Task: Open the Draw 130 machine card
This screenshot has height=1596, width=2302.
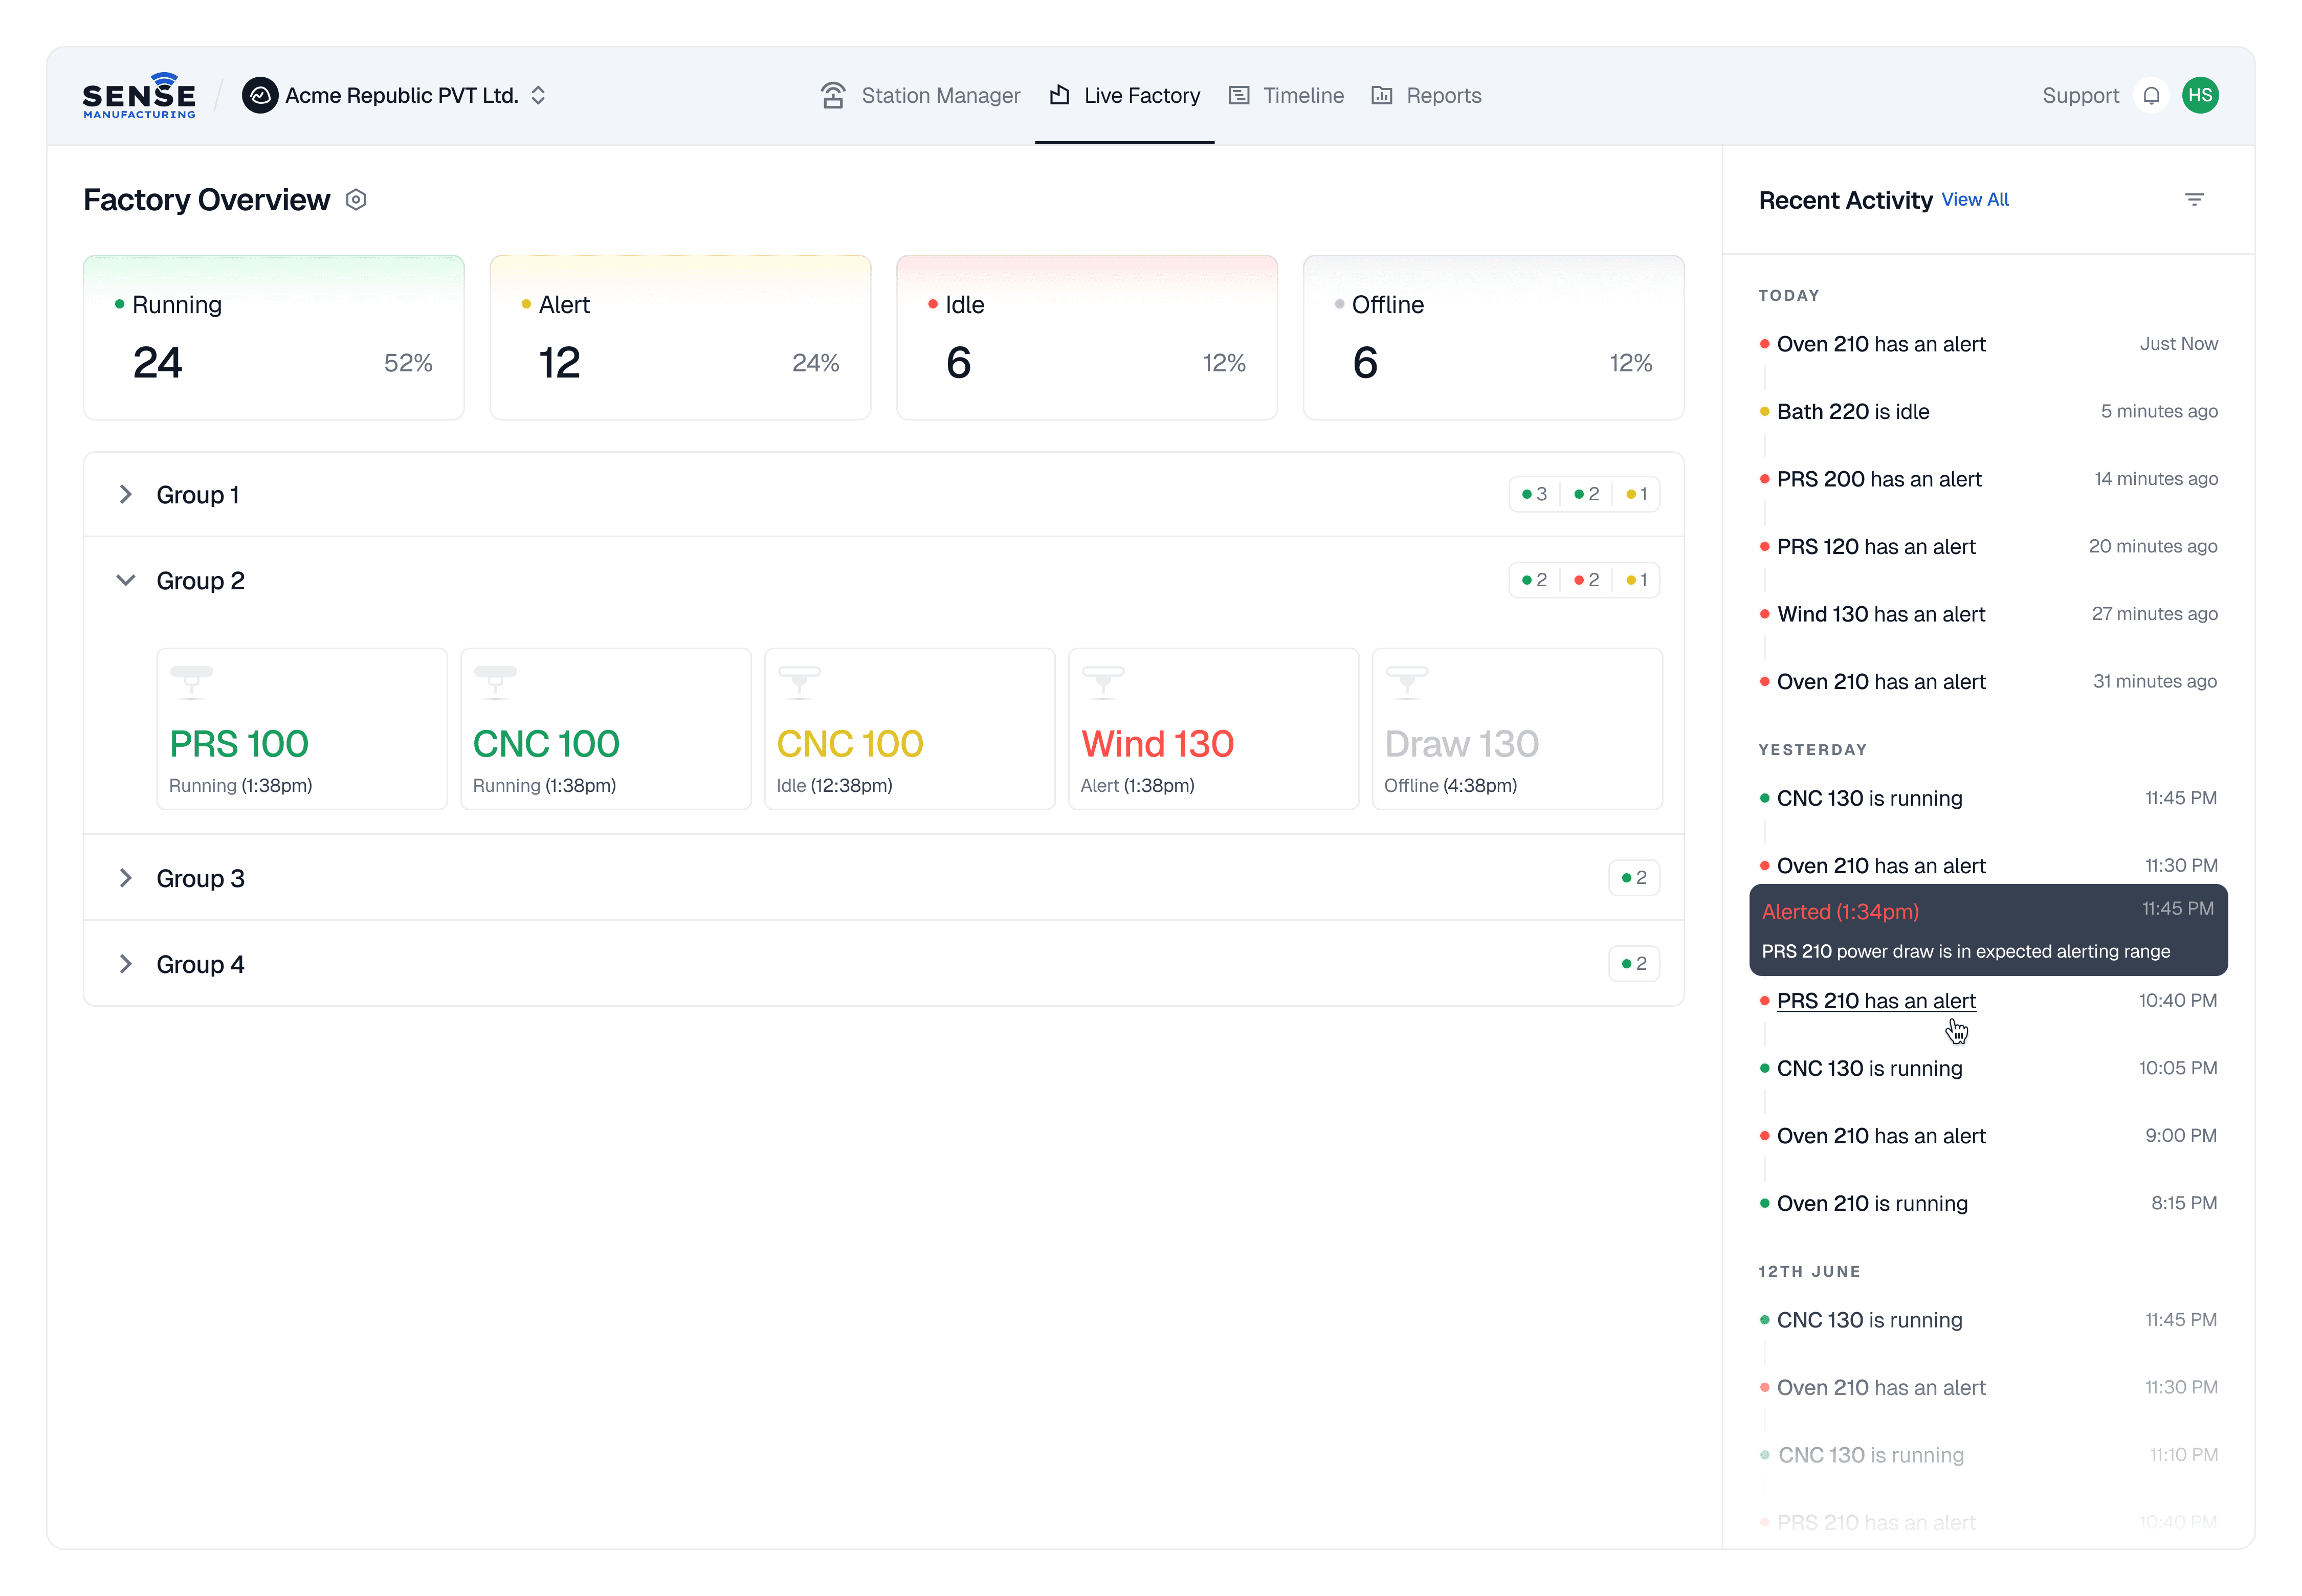Action: pyautogui.click(x=1516, y=730)
